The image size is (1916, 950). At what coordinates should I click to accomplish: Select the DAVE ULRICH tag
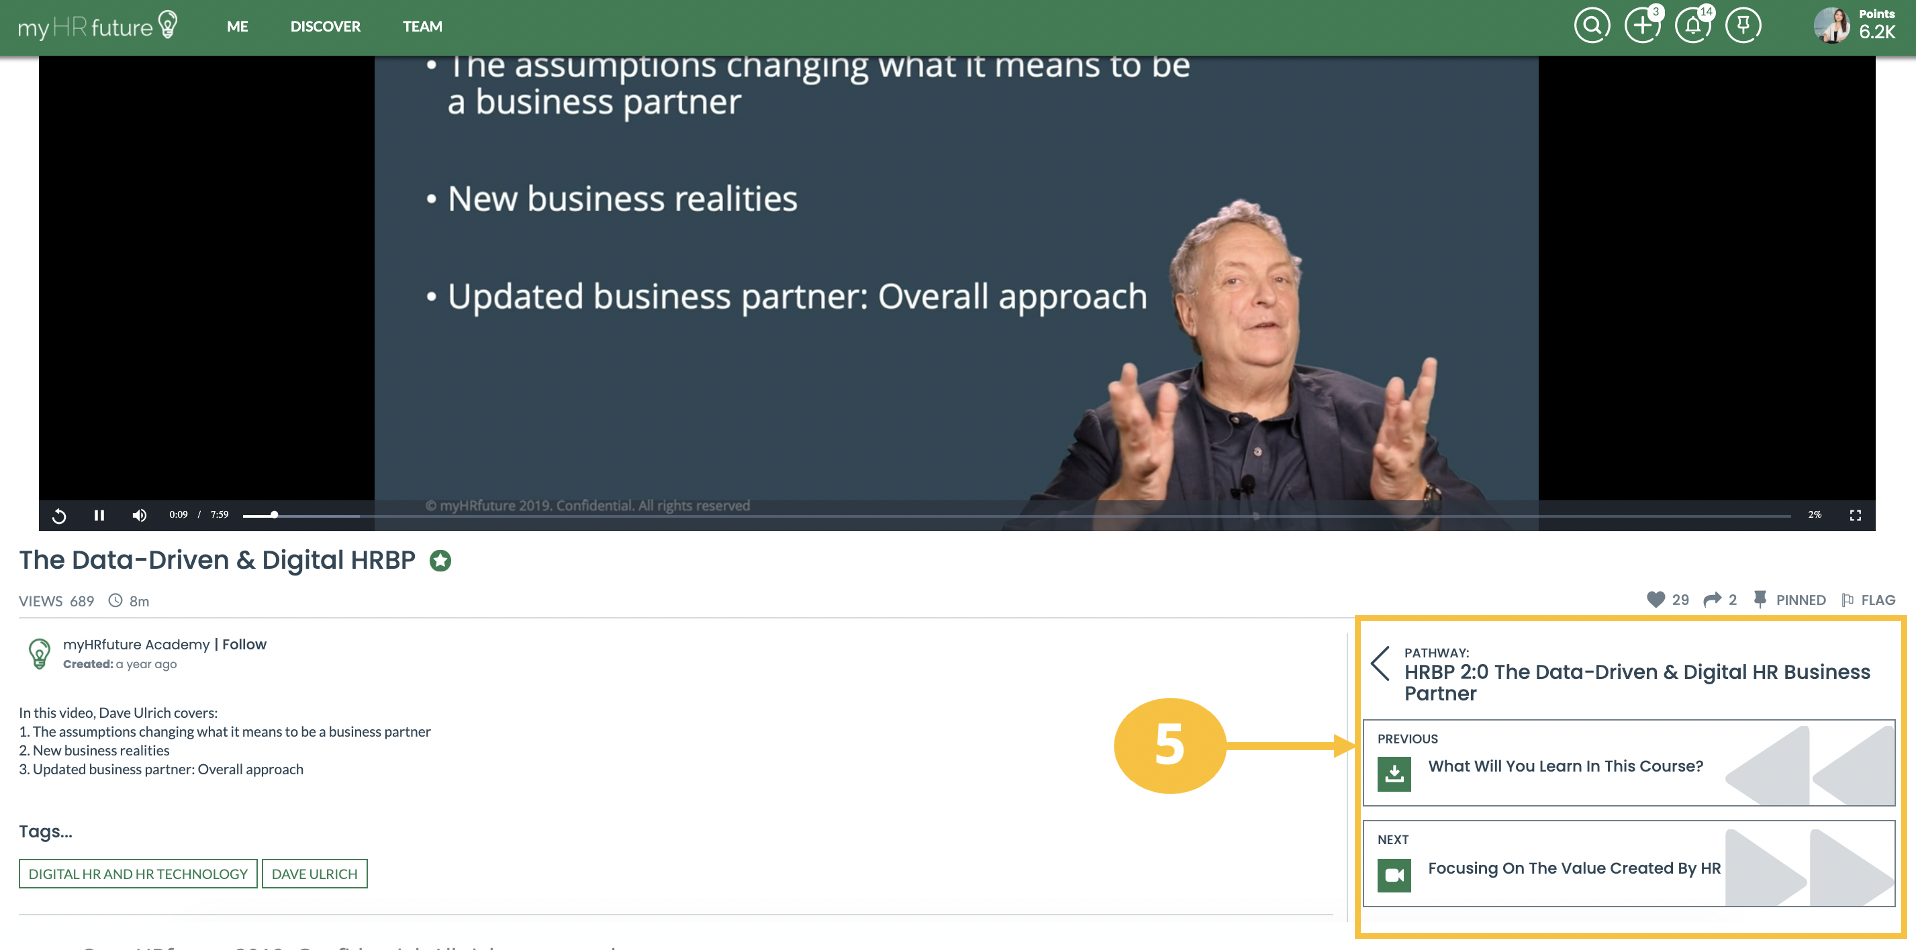point(314,874)
